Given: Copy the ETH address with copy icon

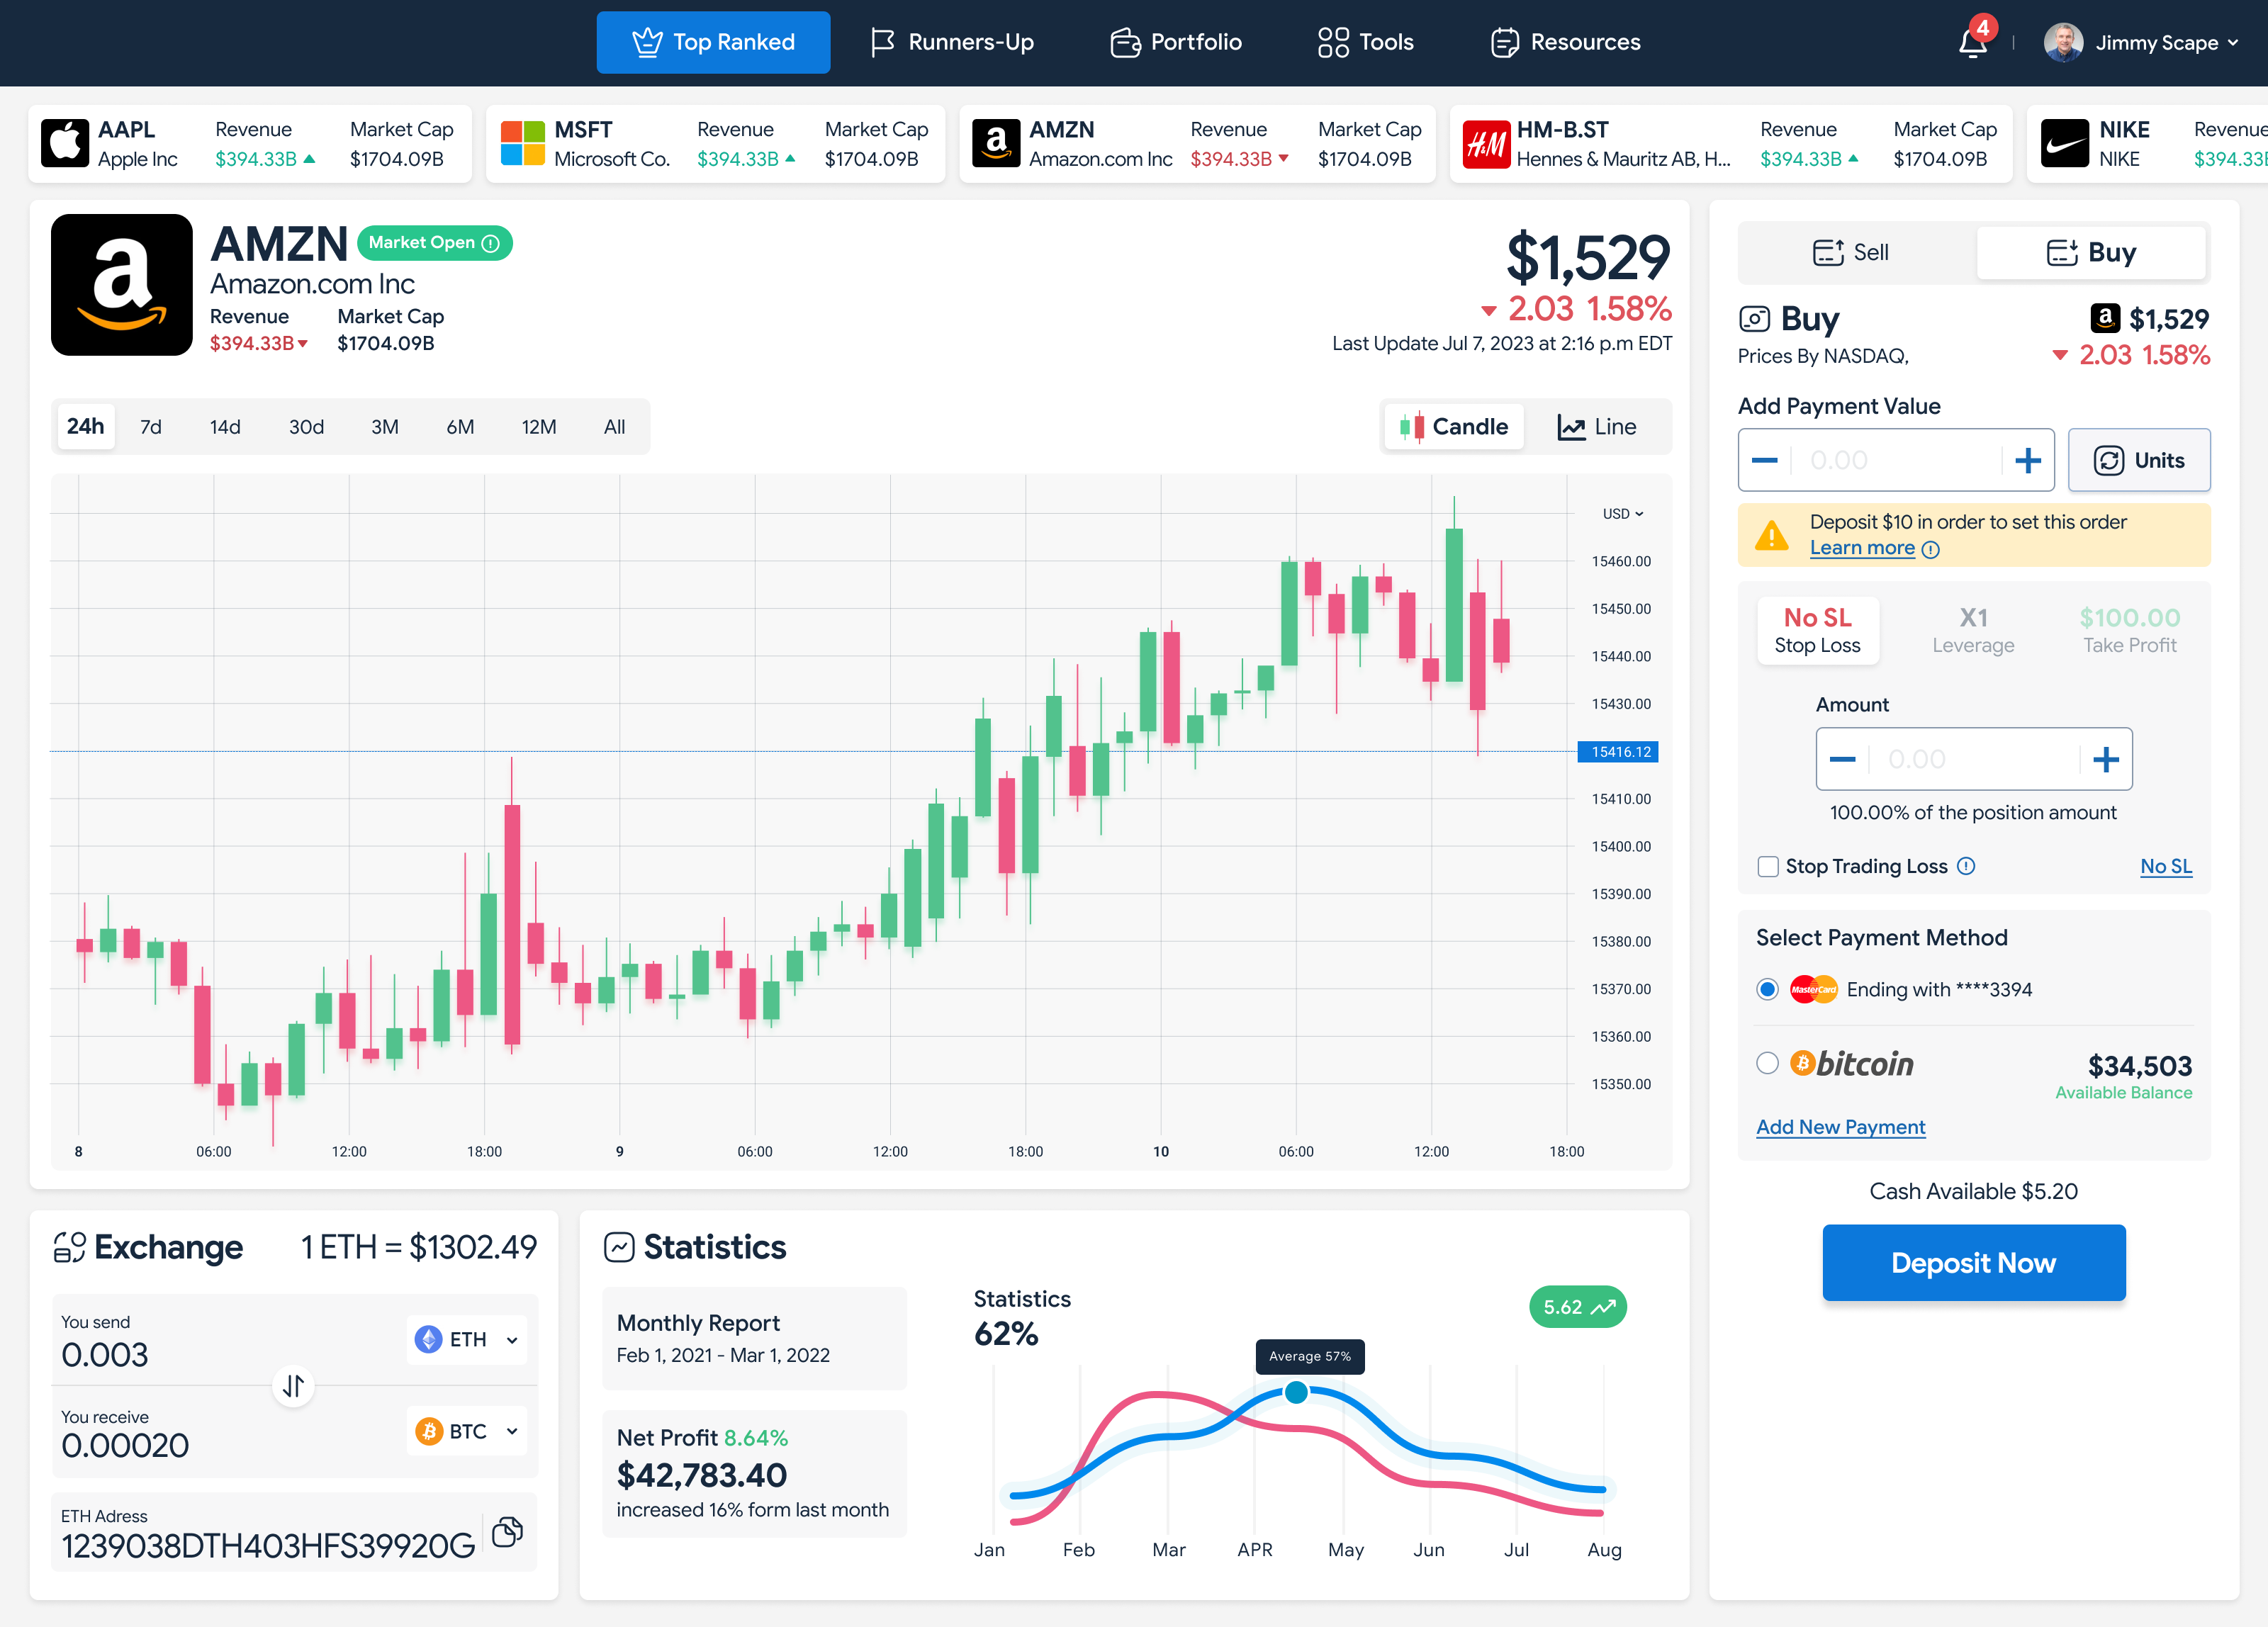Looking at the screenshot, I should [507, 1532].
